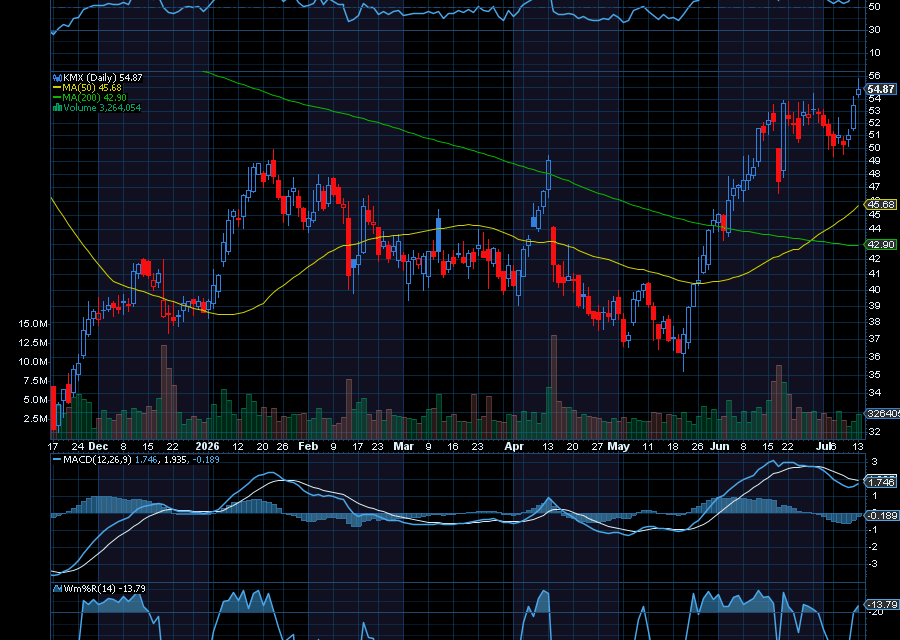Click the 37 price axis label
Viewport: 900px width, 640px height.
874,339
